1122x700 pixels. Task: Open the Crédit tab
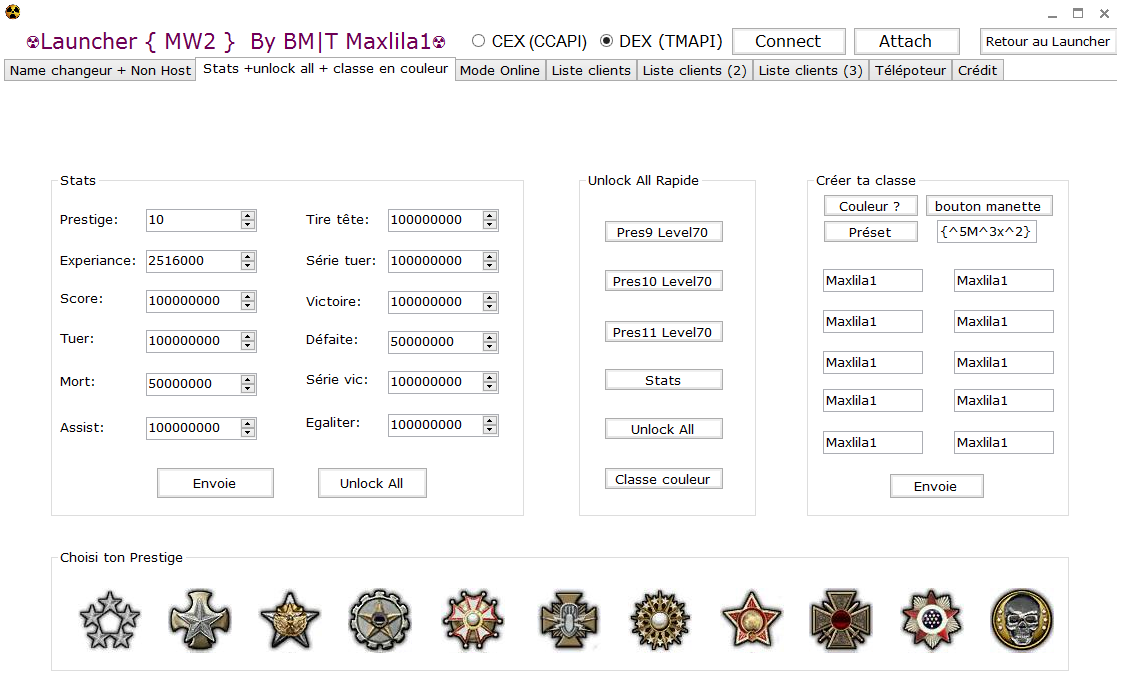click(x=977, y=70)
